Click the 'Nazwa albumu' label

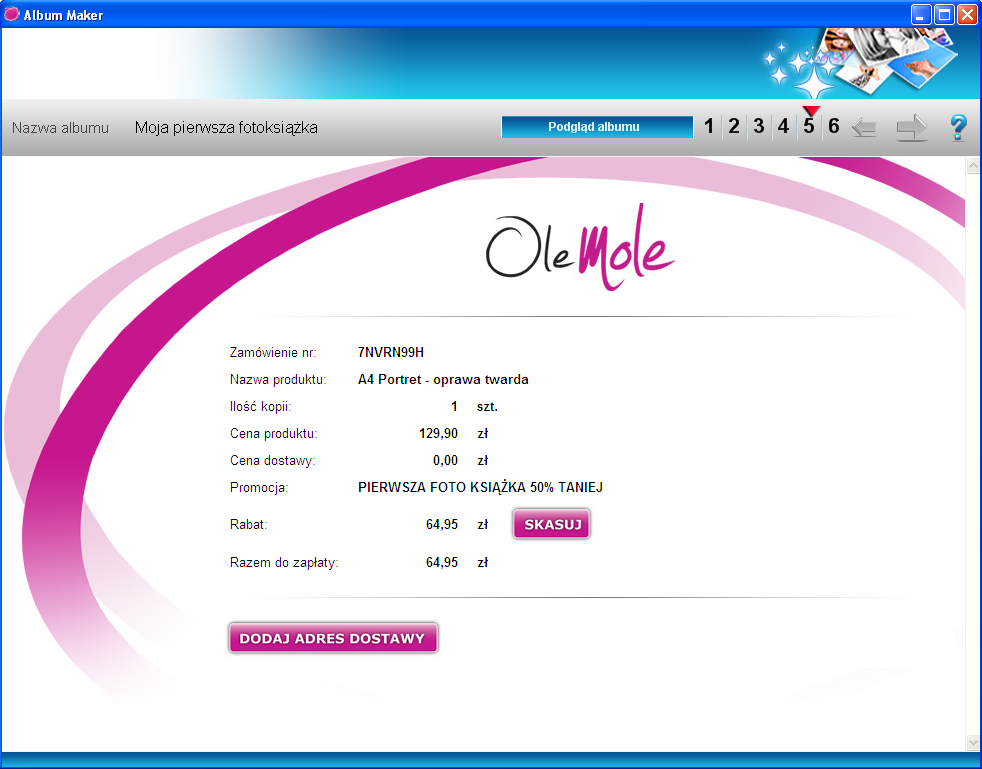(x=60, y=128)
